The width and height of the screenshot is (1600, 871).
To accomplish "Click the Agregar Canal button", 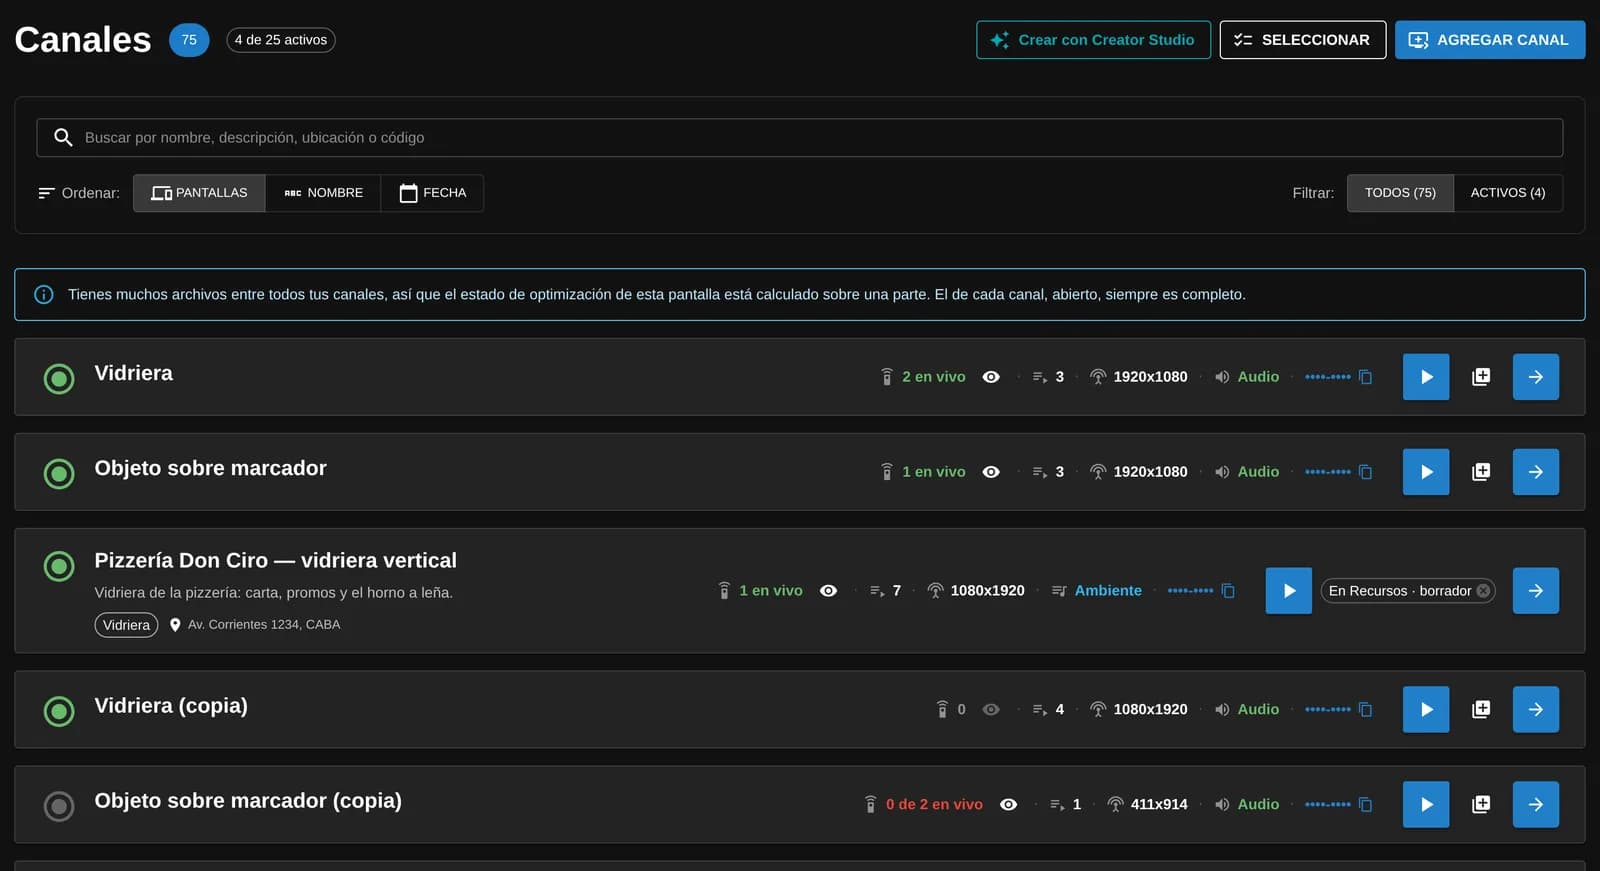I will click(x=1490, y=40).
